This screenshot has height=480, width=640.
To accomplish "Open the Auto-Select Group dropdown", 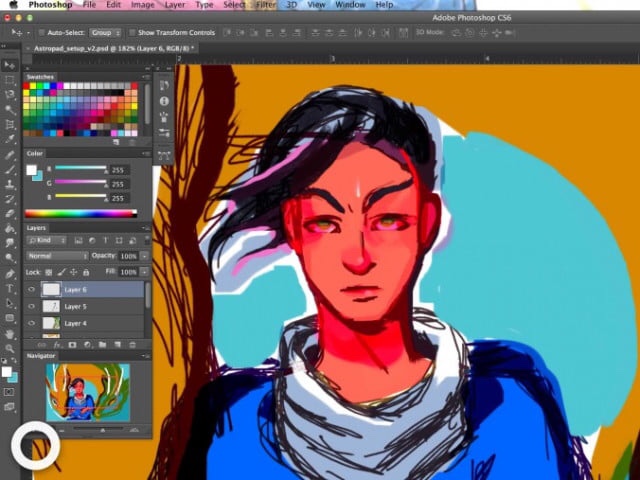I will point(103,33).
